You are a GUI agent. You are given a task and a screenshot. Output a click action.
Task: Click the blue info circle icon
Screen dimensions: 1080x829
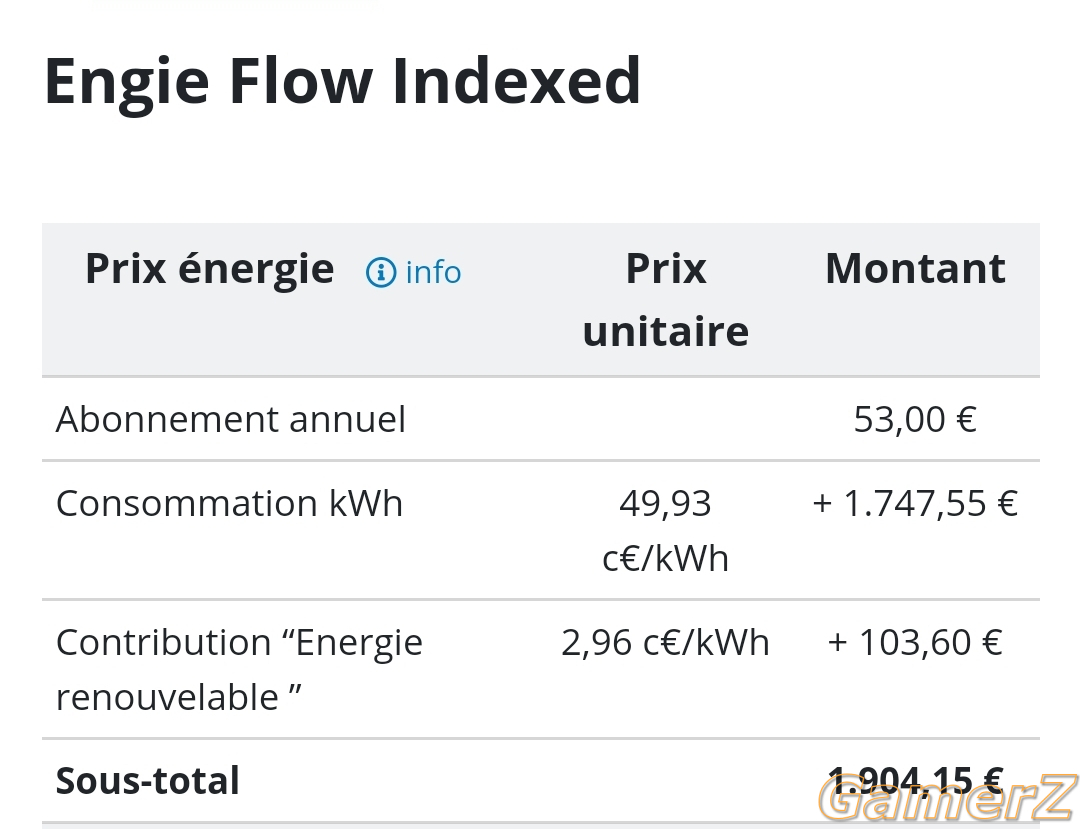click(381, 273)
